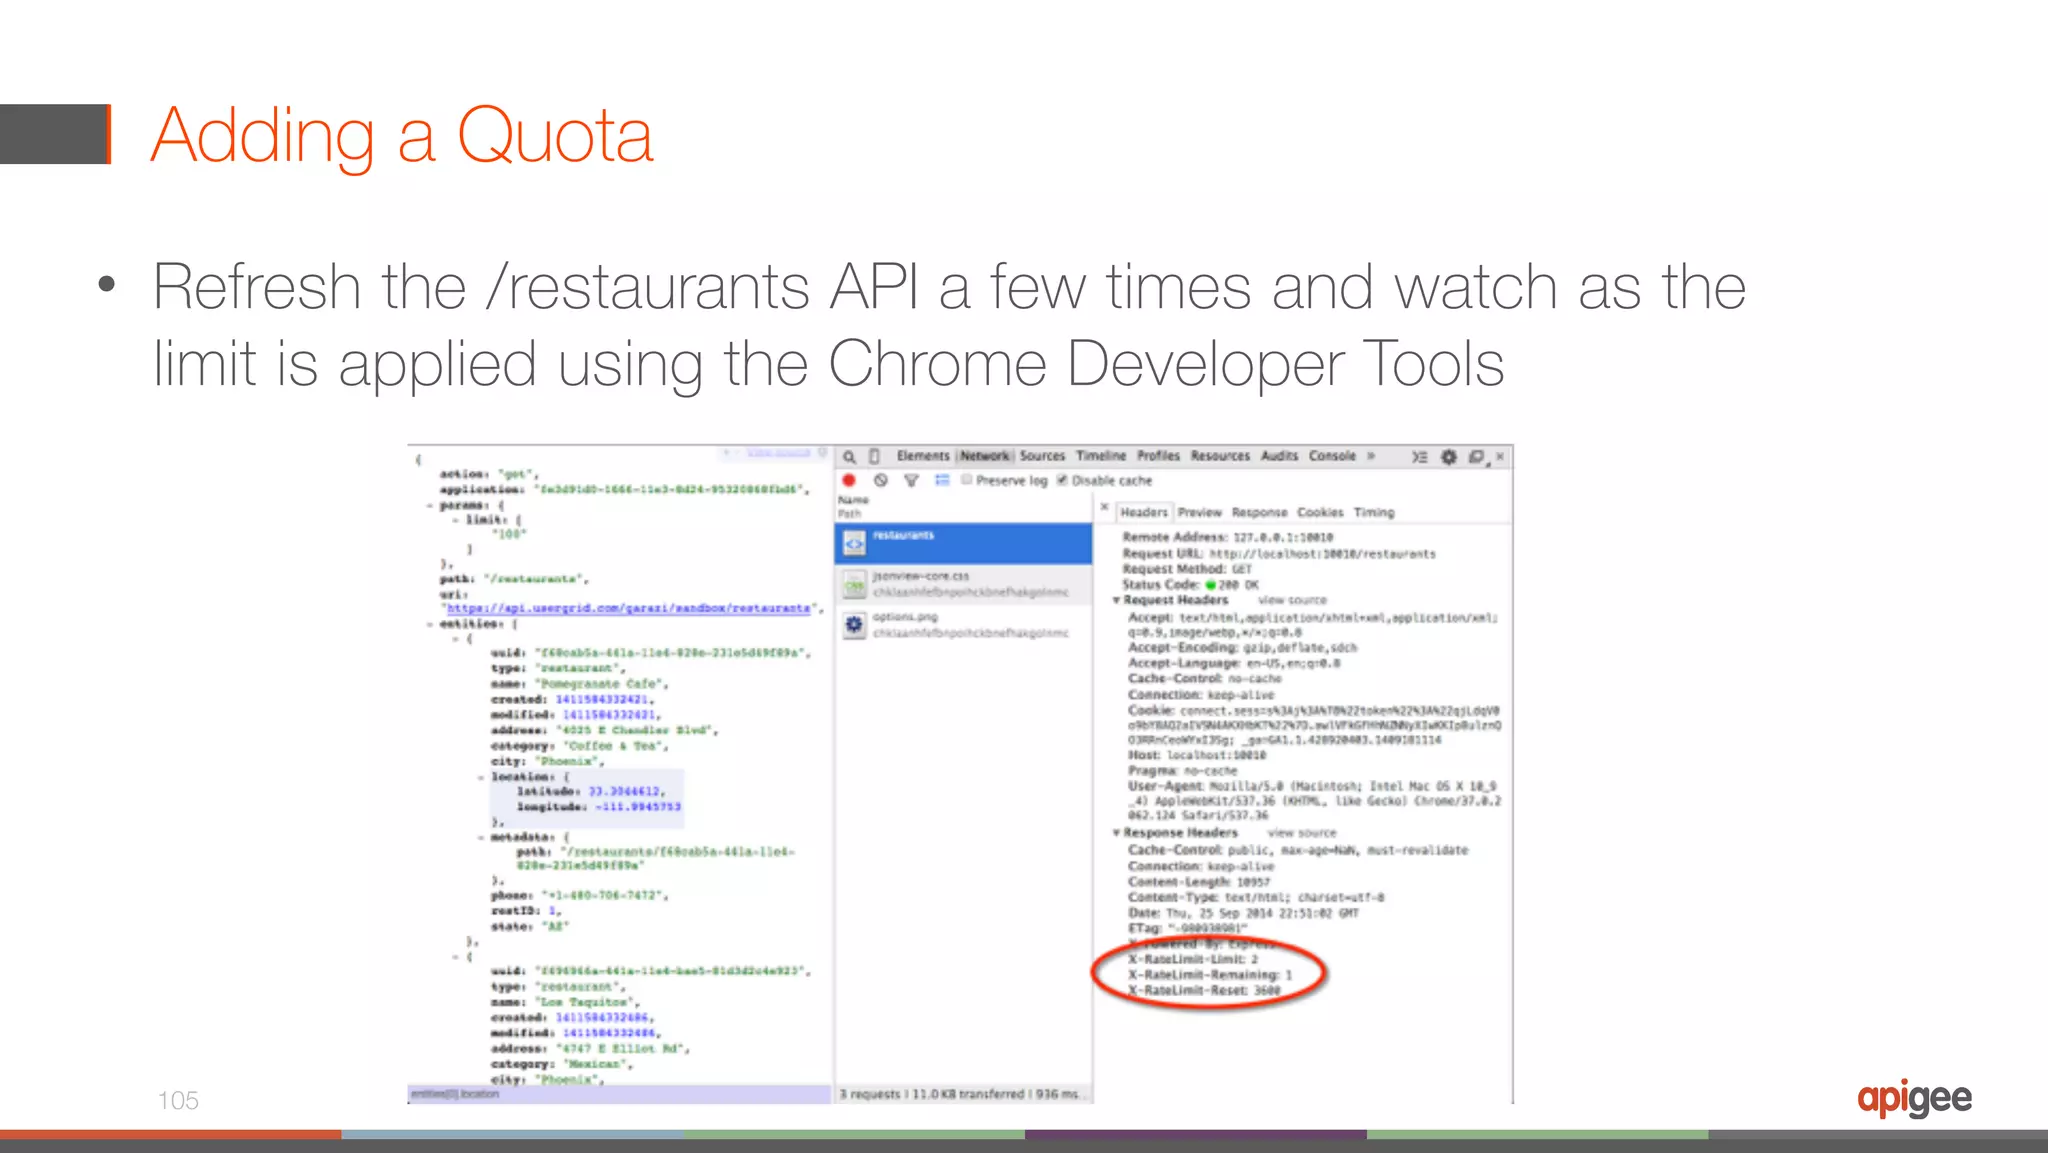Open the Response tab of the request
The height and width of the screenshot is (1153, 2048).
tap(1259, 512)
